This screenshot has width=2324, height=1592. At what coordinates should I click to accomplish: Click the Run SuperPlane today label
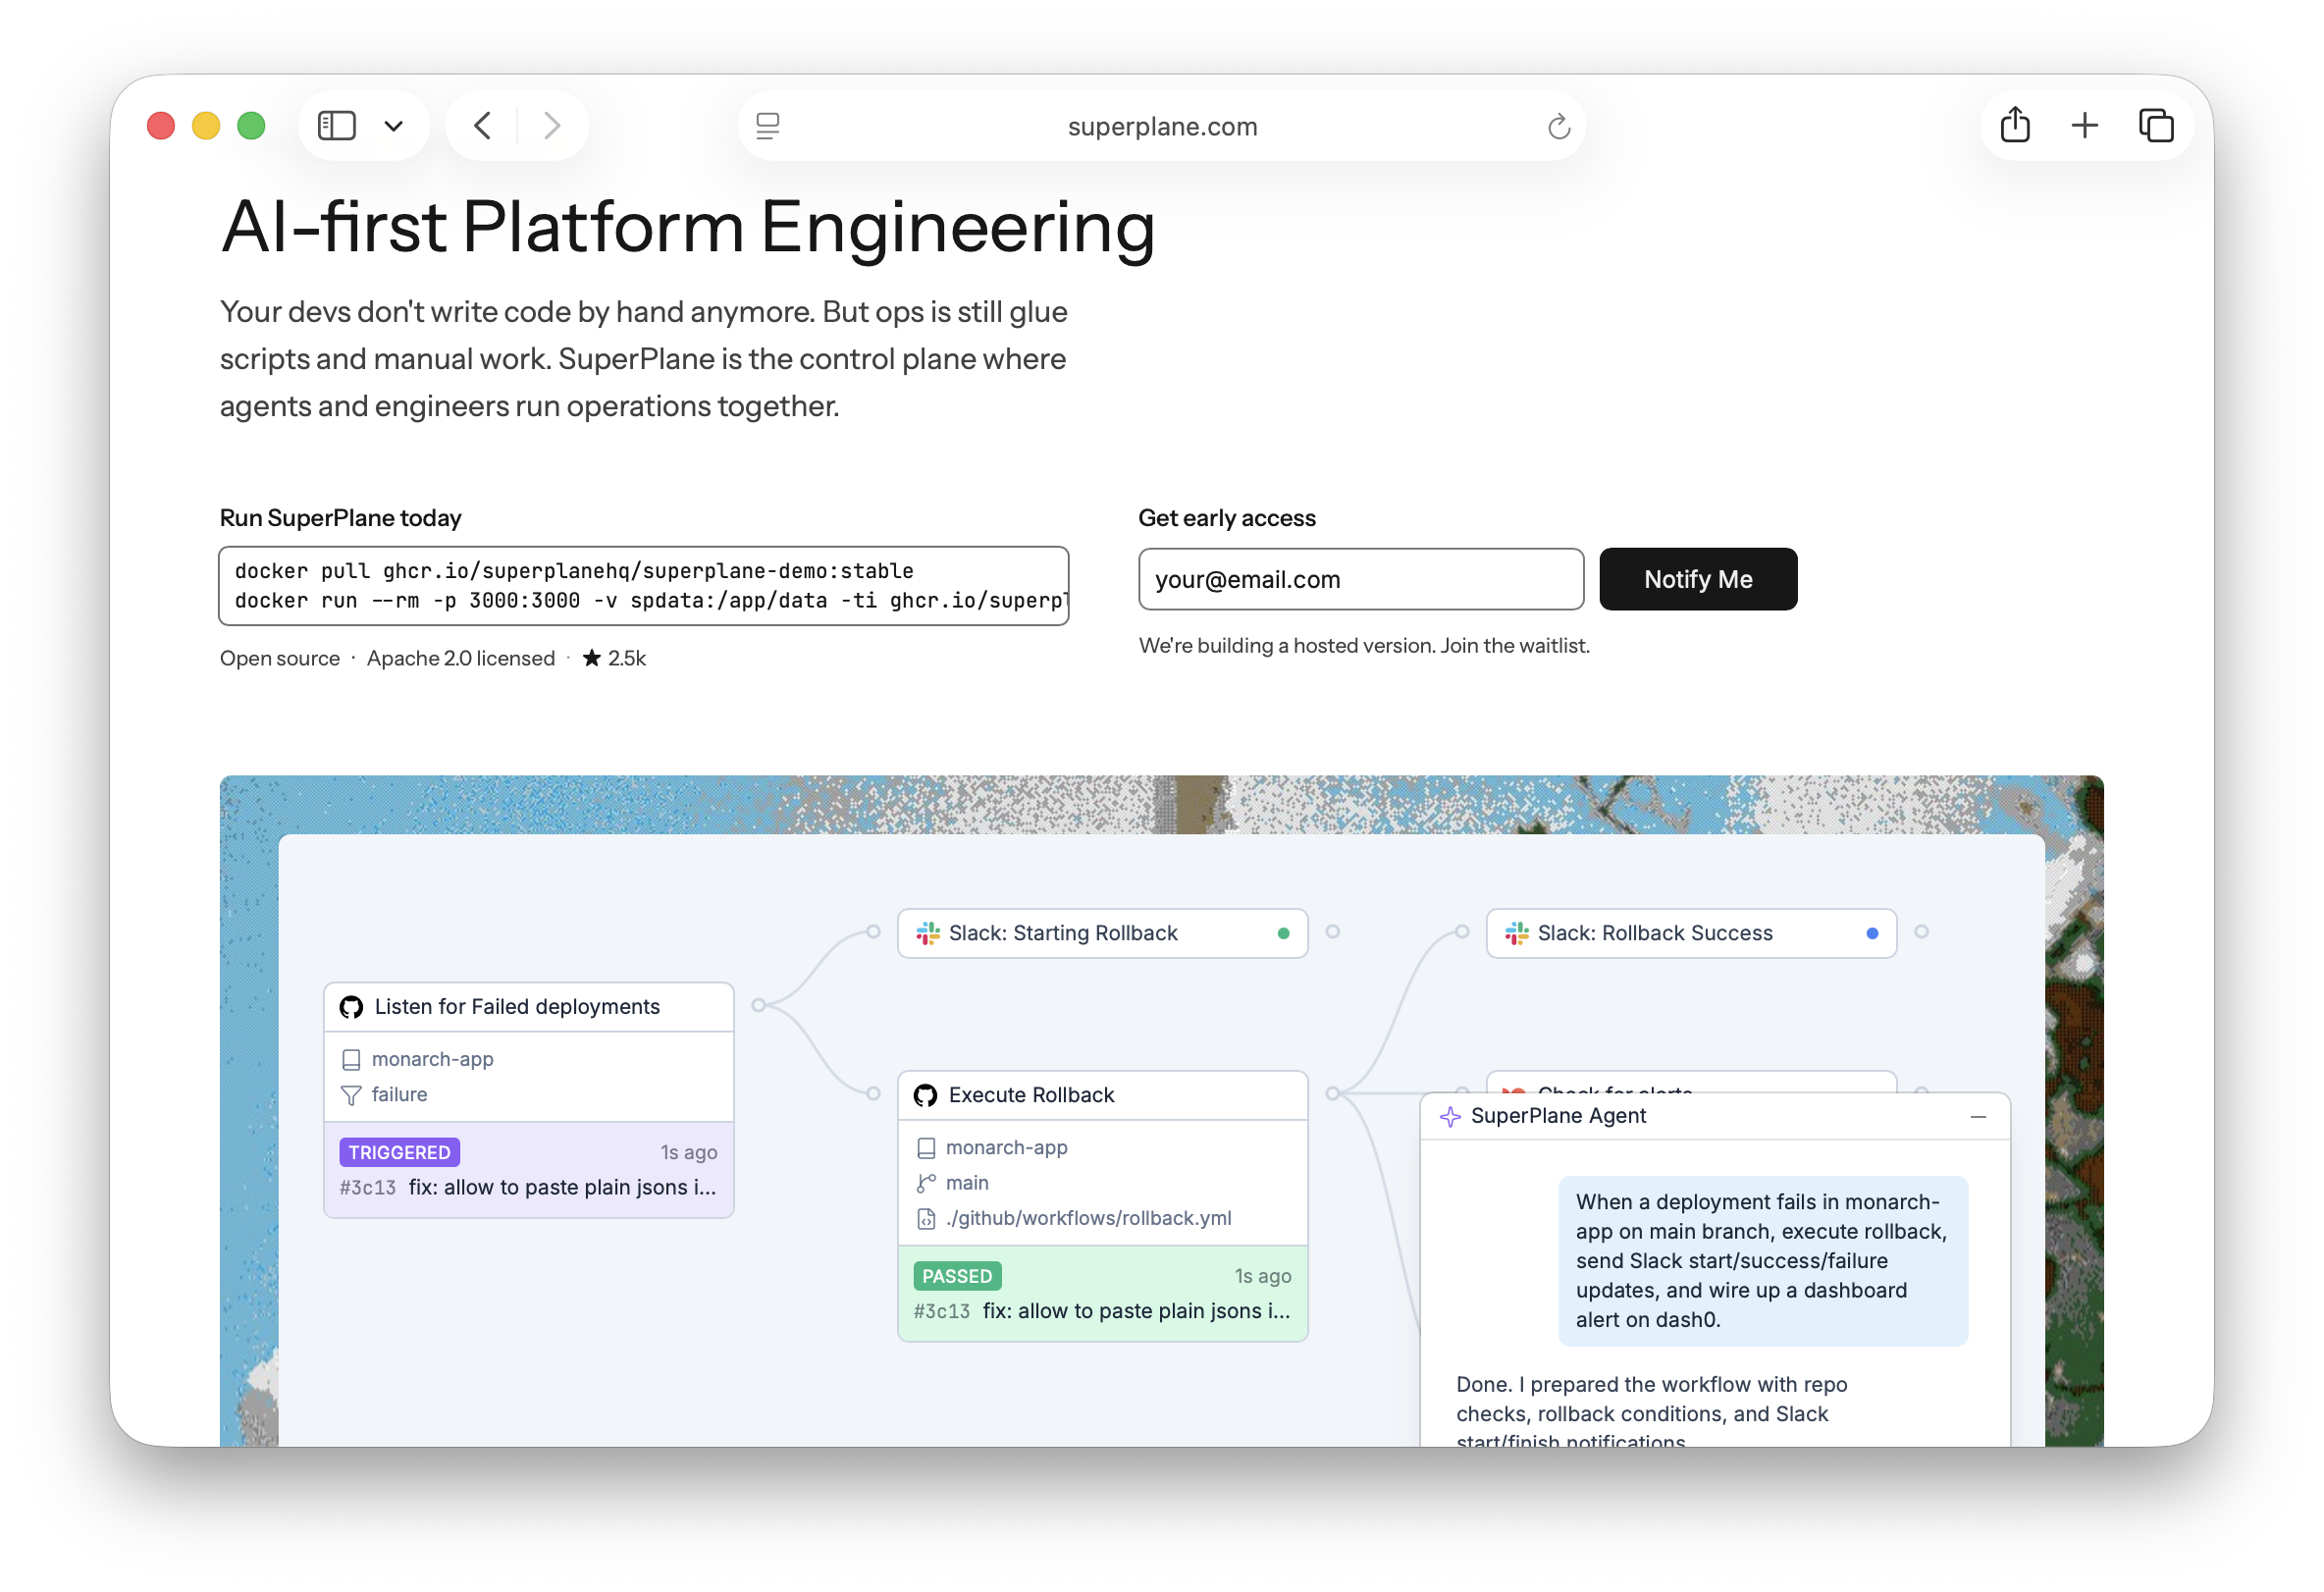point(341,518)
